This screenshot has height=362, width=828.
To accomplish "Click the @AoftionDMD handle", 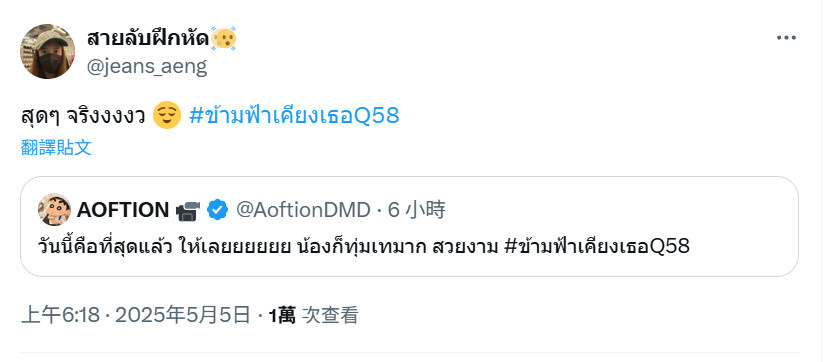I will coord(303,210).
